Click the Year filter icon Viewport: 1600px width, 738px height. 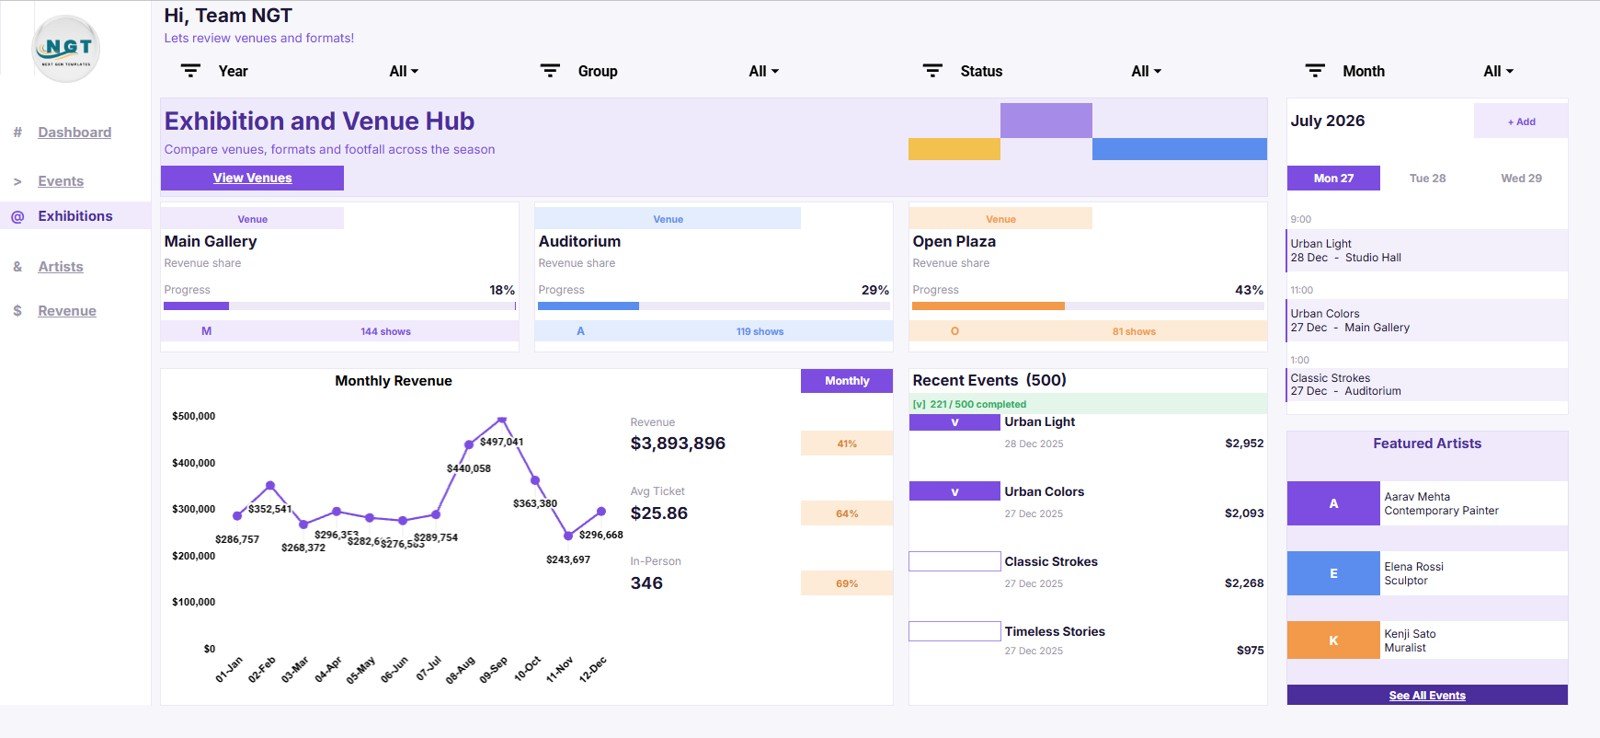pos(190,71)
